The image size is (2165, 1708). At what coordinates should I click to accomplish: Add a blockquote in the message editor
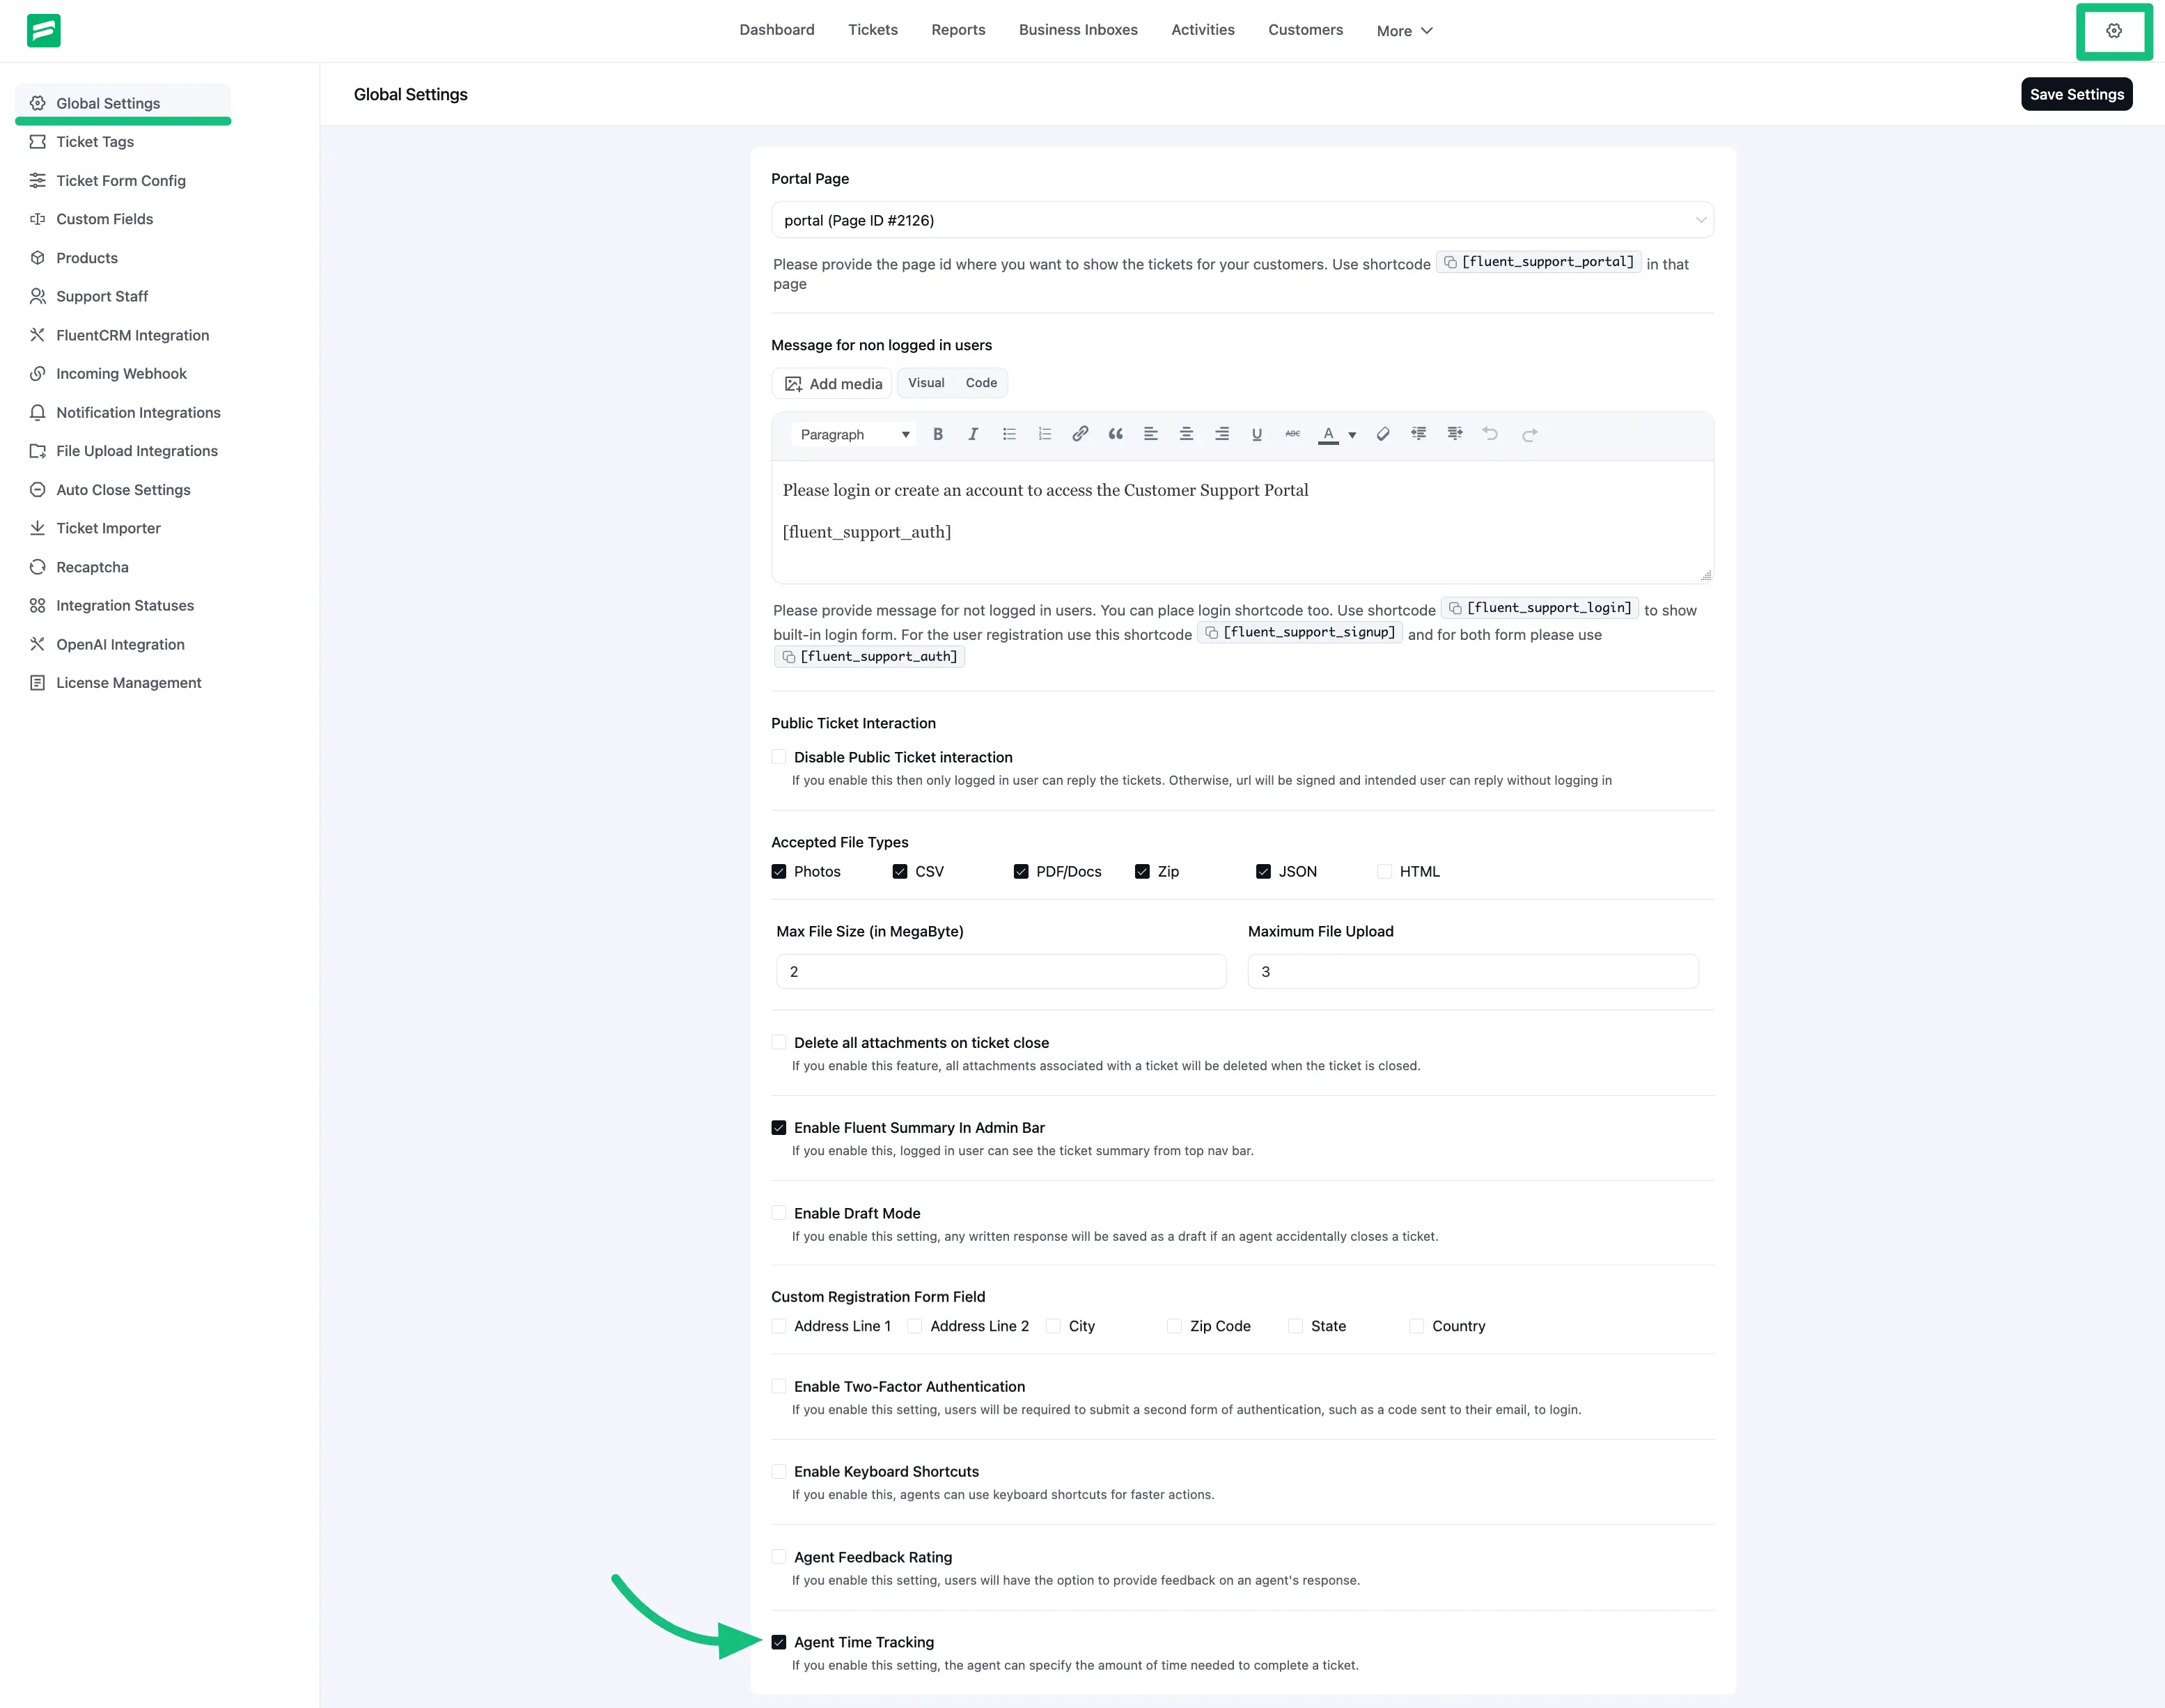pyautogui.click(x=1115, y=434)
